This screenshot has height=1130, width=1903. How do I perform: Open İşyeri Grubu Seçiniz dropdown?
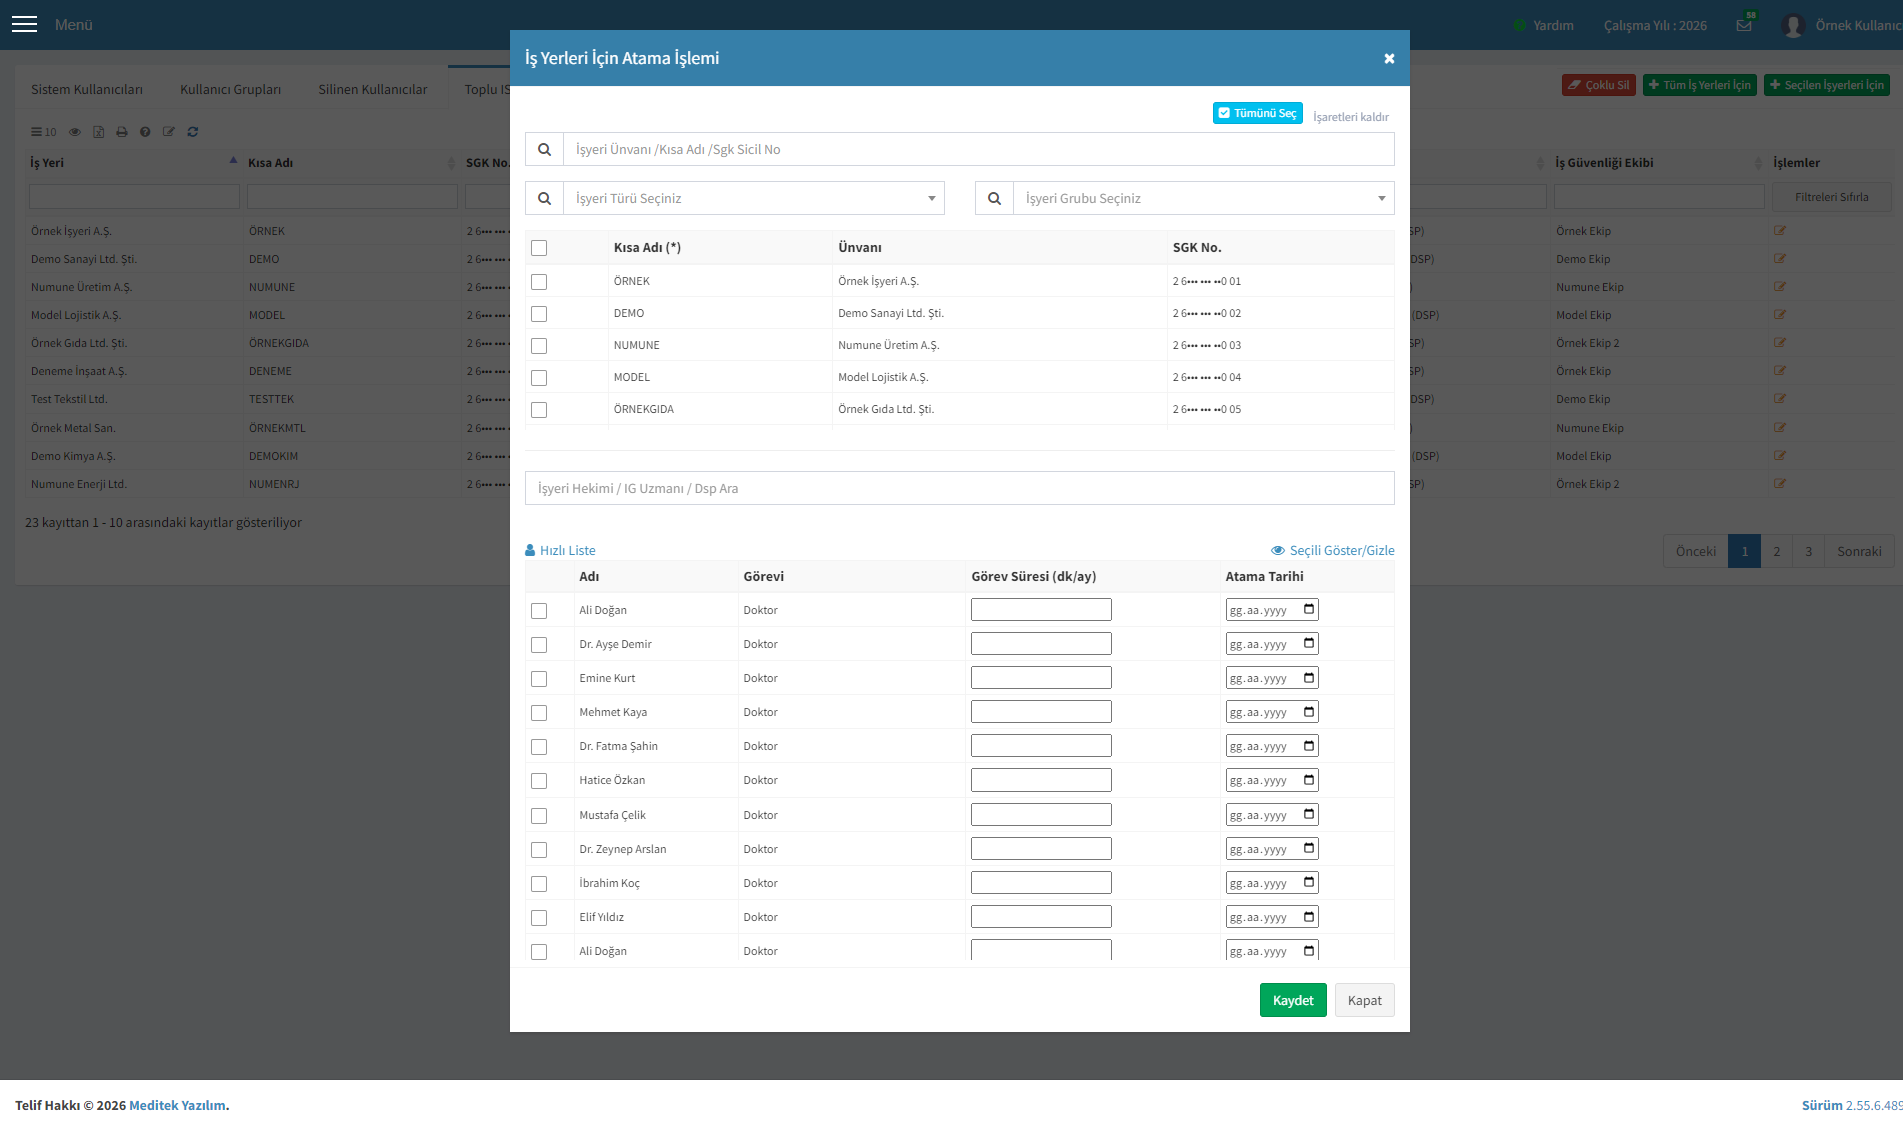coord(1204,198)
